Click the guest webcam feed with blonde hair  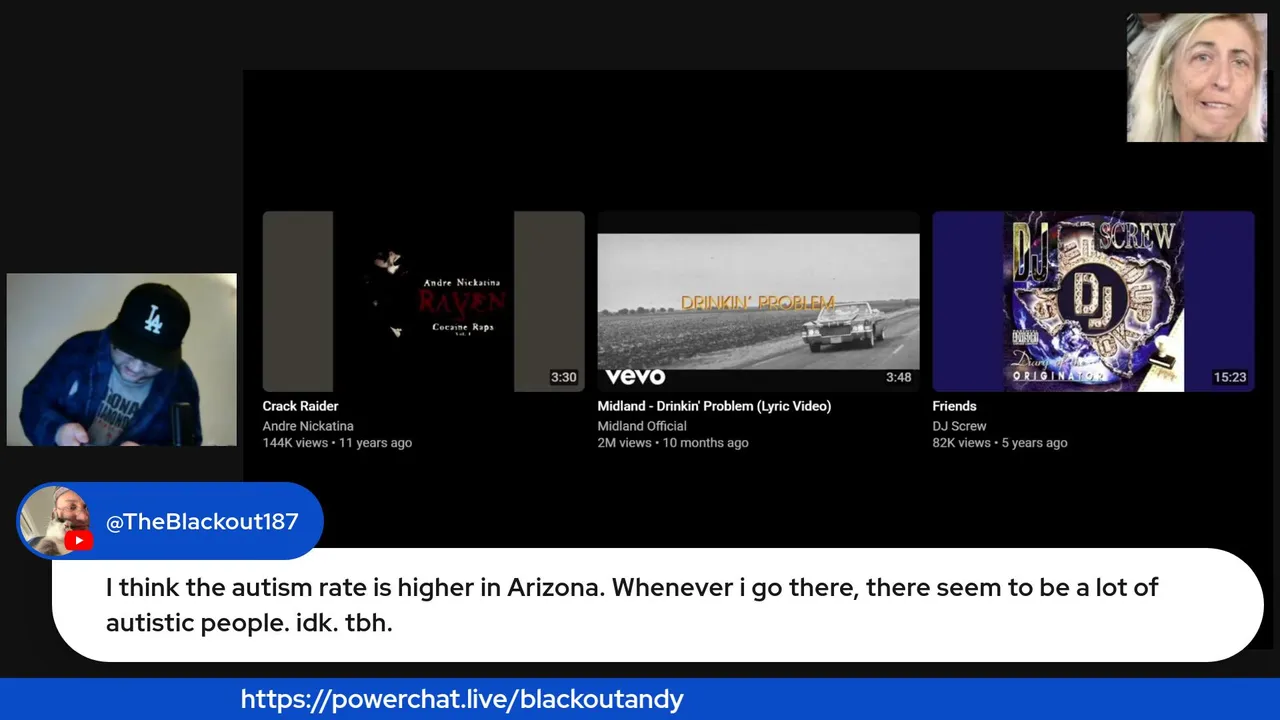coord(1197,78)
